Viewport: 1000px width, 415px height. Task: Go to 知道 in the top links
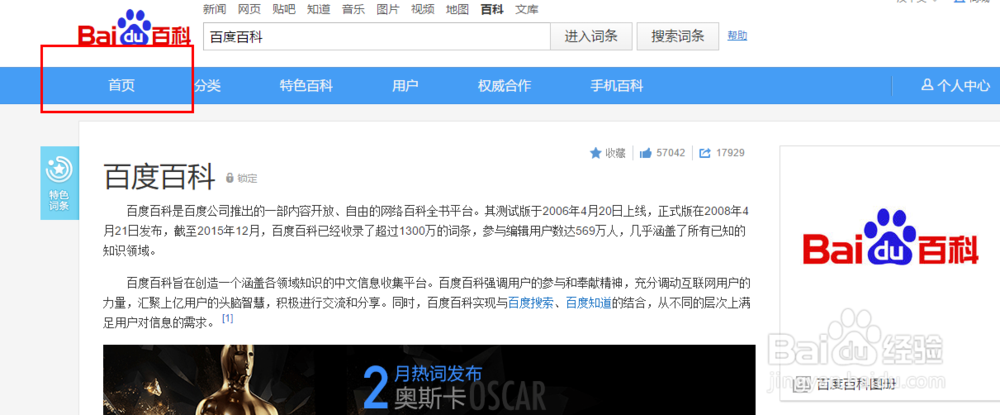tap(318, 9)
